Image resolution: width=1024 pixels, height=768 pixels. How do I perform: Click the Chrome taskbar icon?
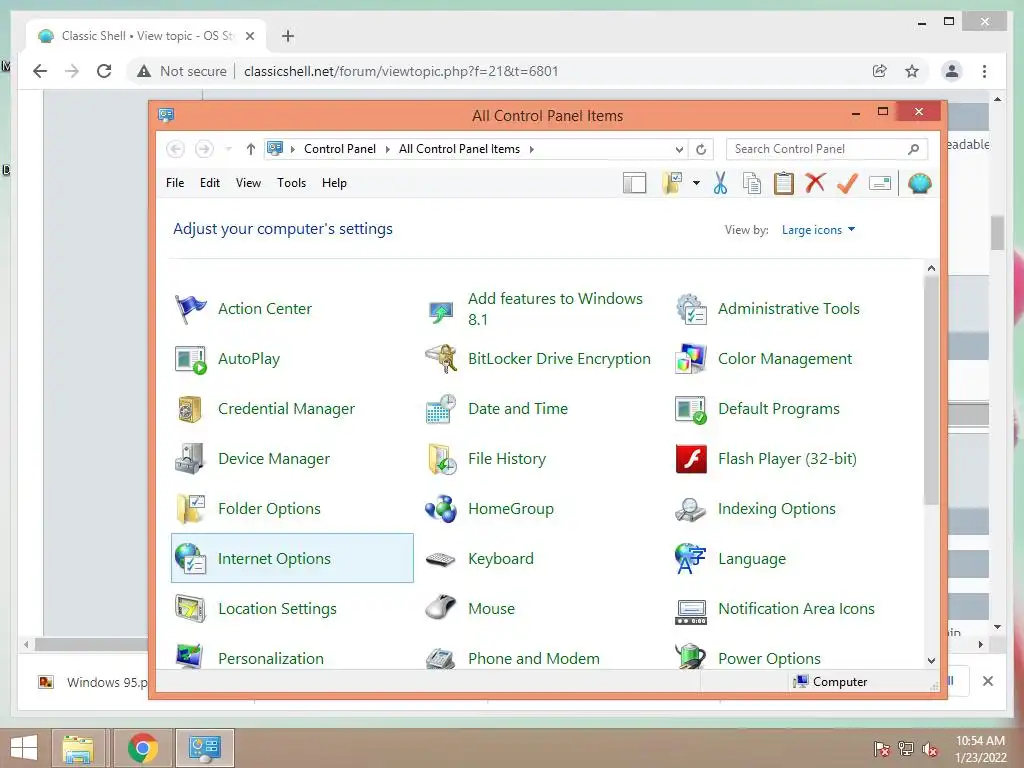[142, 748]
